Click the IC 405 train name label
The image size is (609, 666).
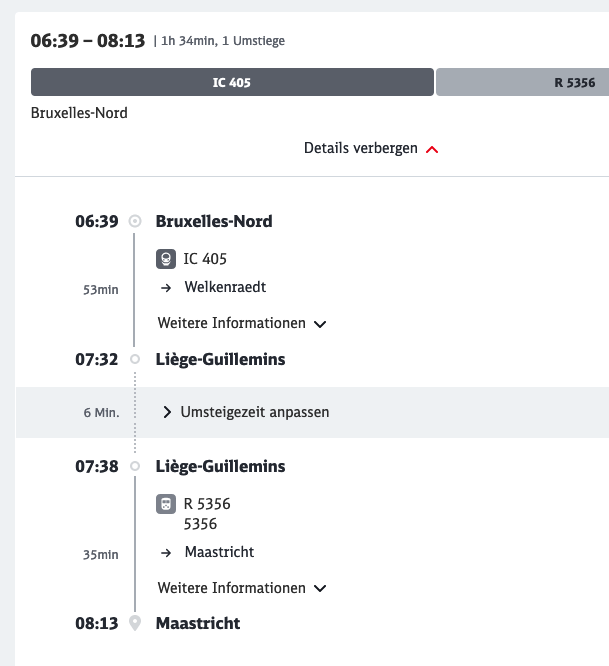(205, 259)
